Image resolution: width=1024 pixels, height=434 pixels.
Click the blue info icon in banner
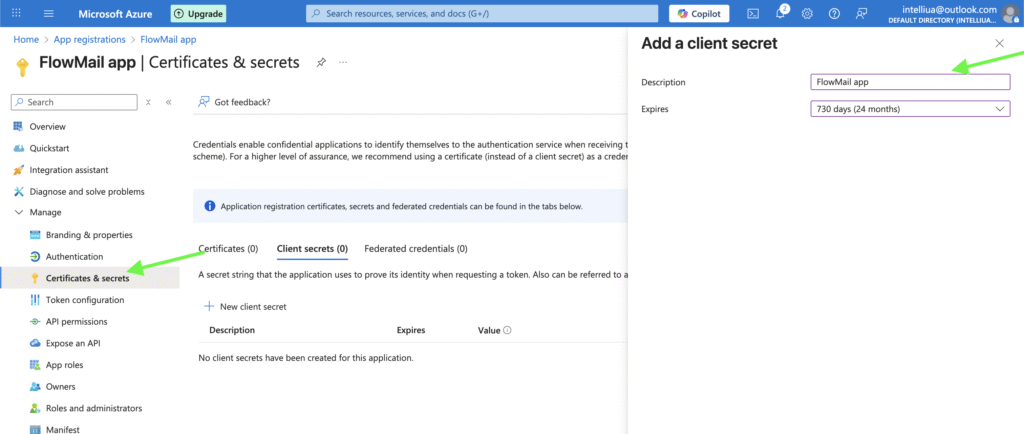210,206
